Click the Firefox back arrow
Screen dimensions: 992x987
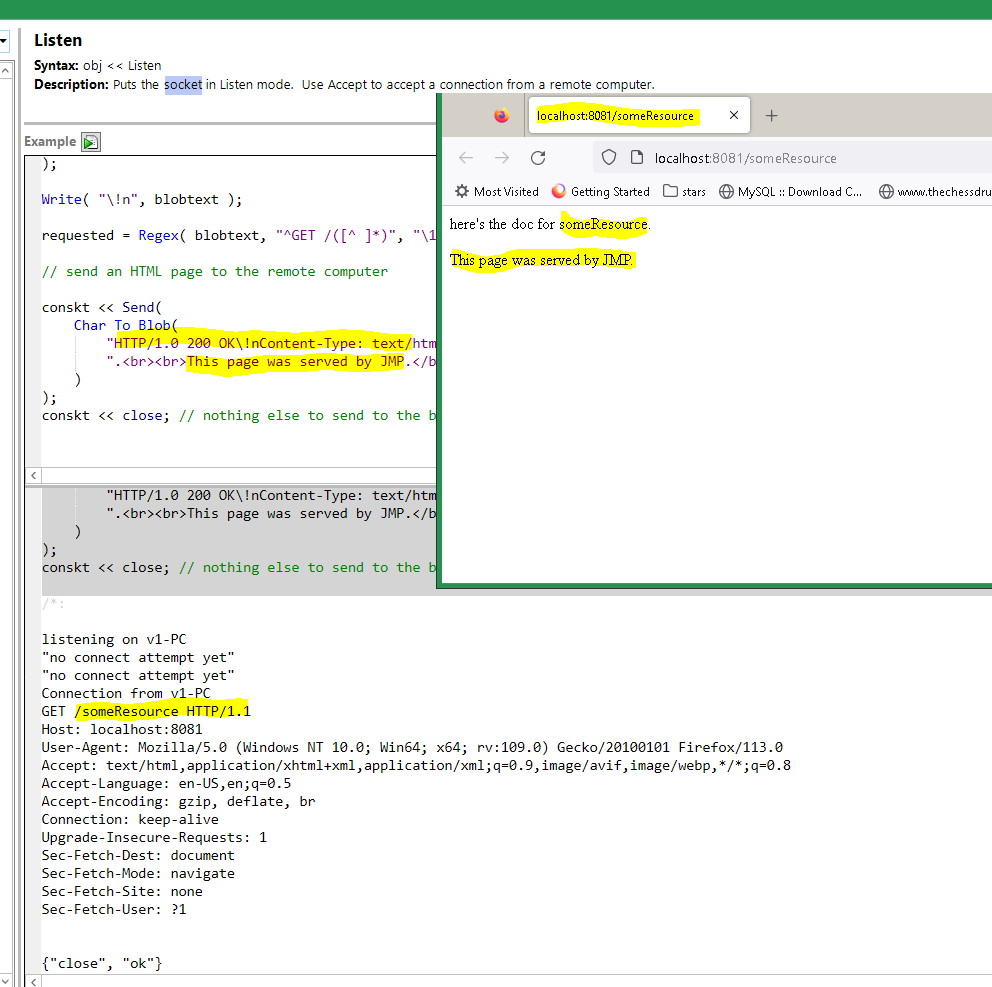pos(466,158)
